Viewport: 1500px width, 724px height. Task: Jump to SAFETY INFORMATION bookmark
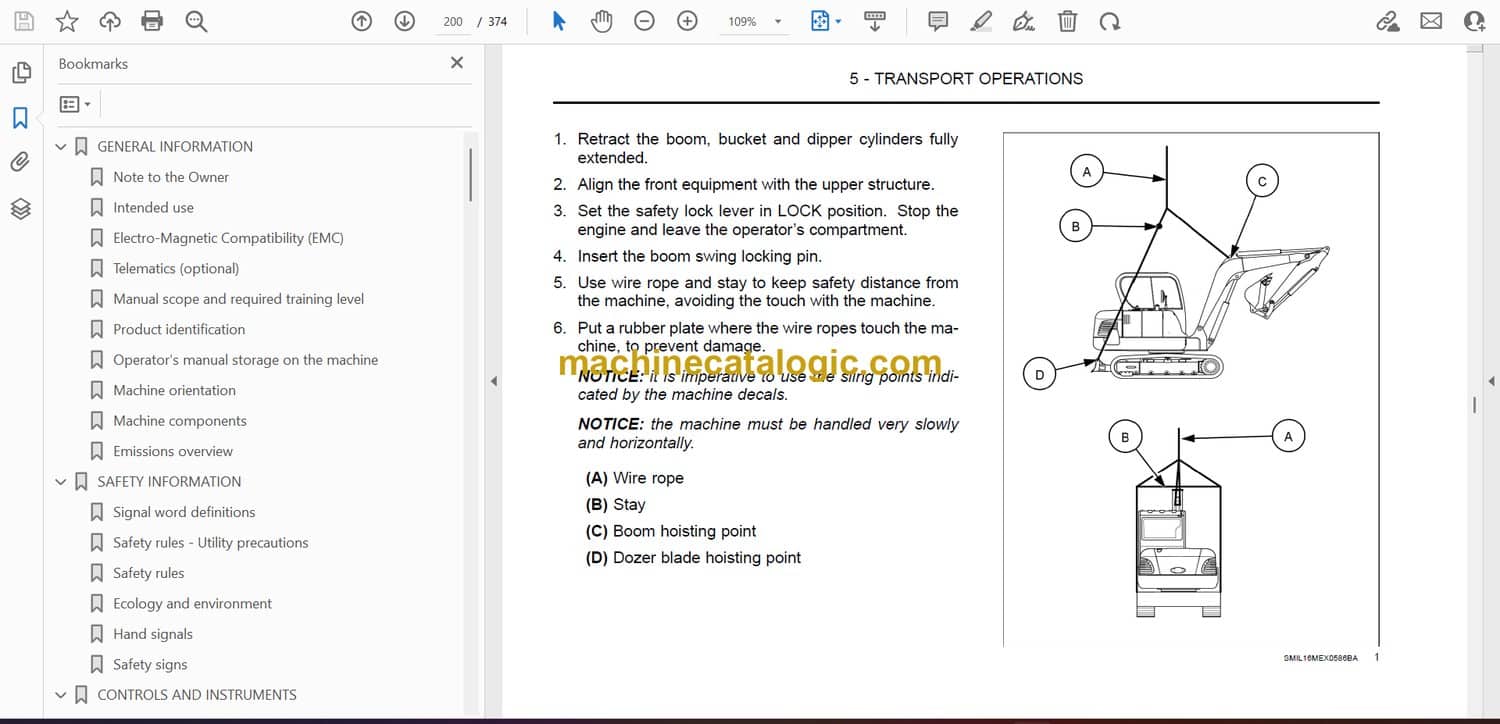coord(169,482)
